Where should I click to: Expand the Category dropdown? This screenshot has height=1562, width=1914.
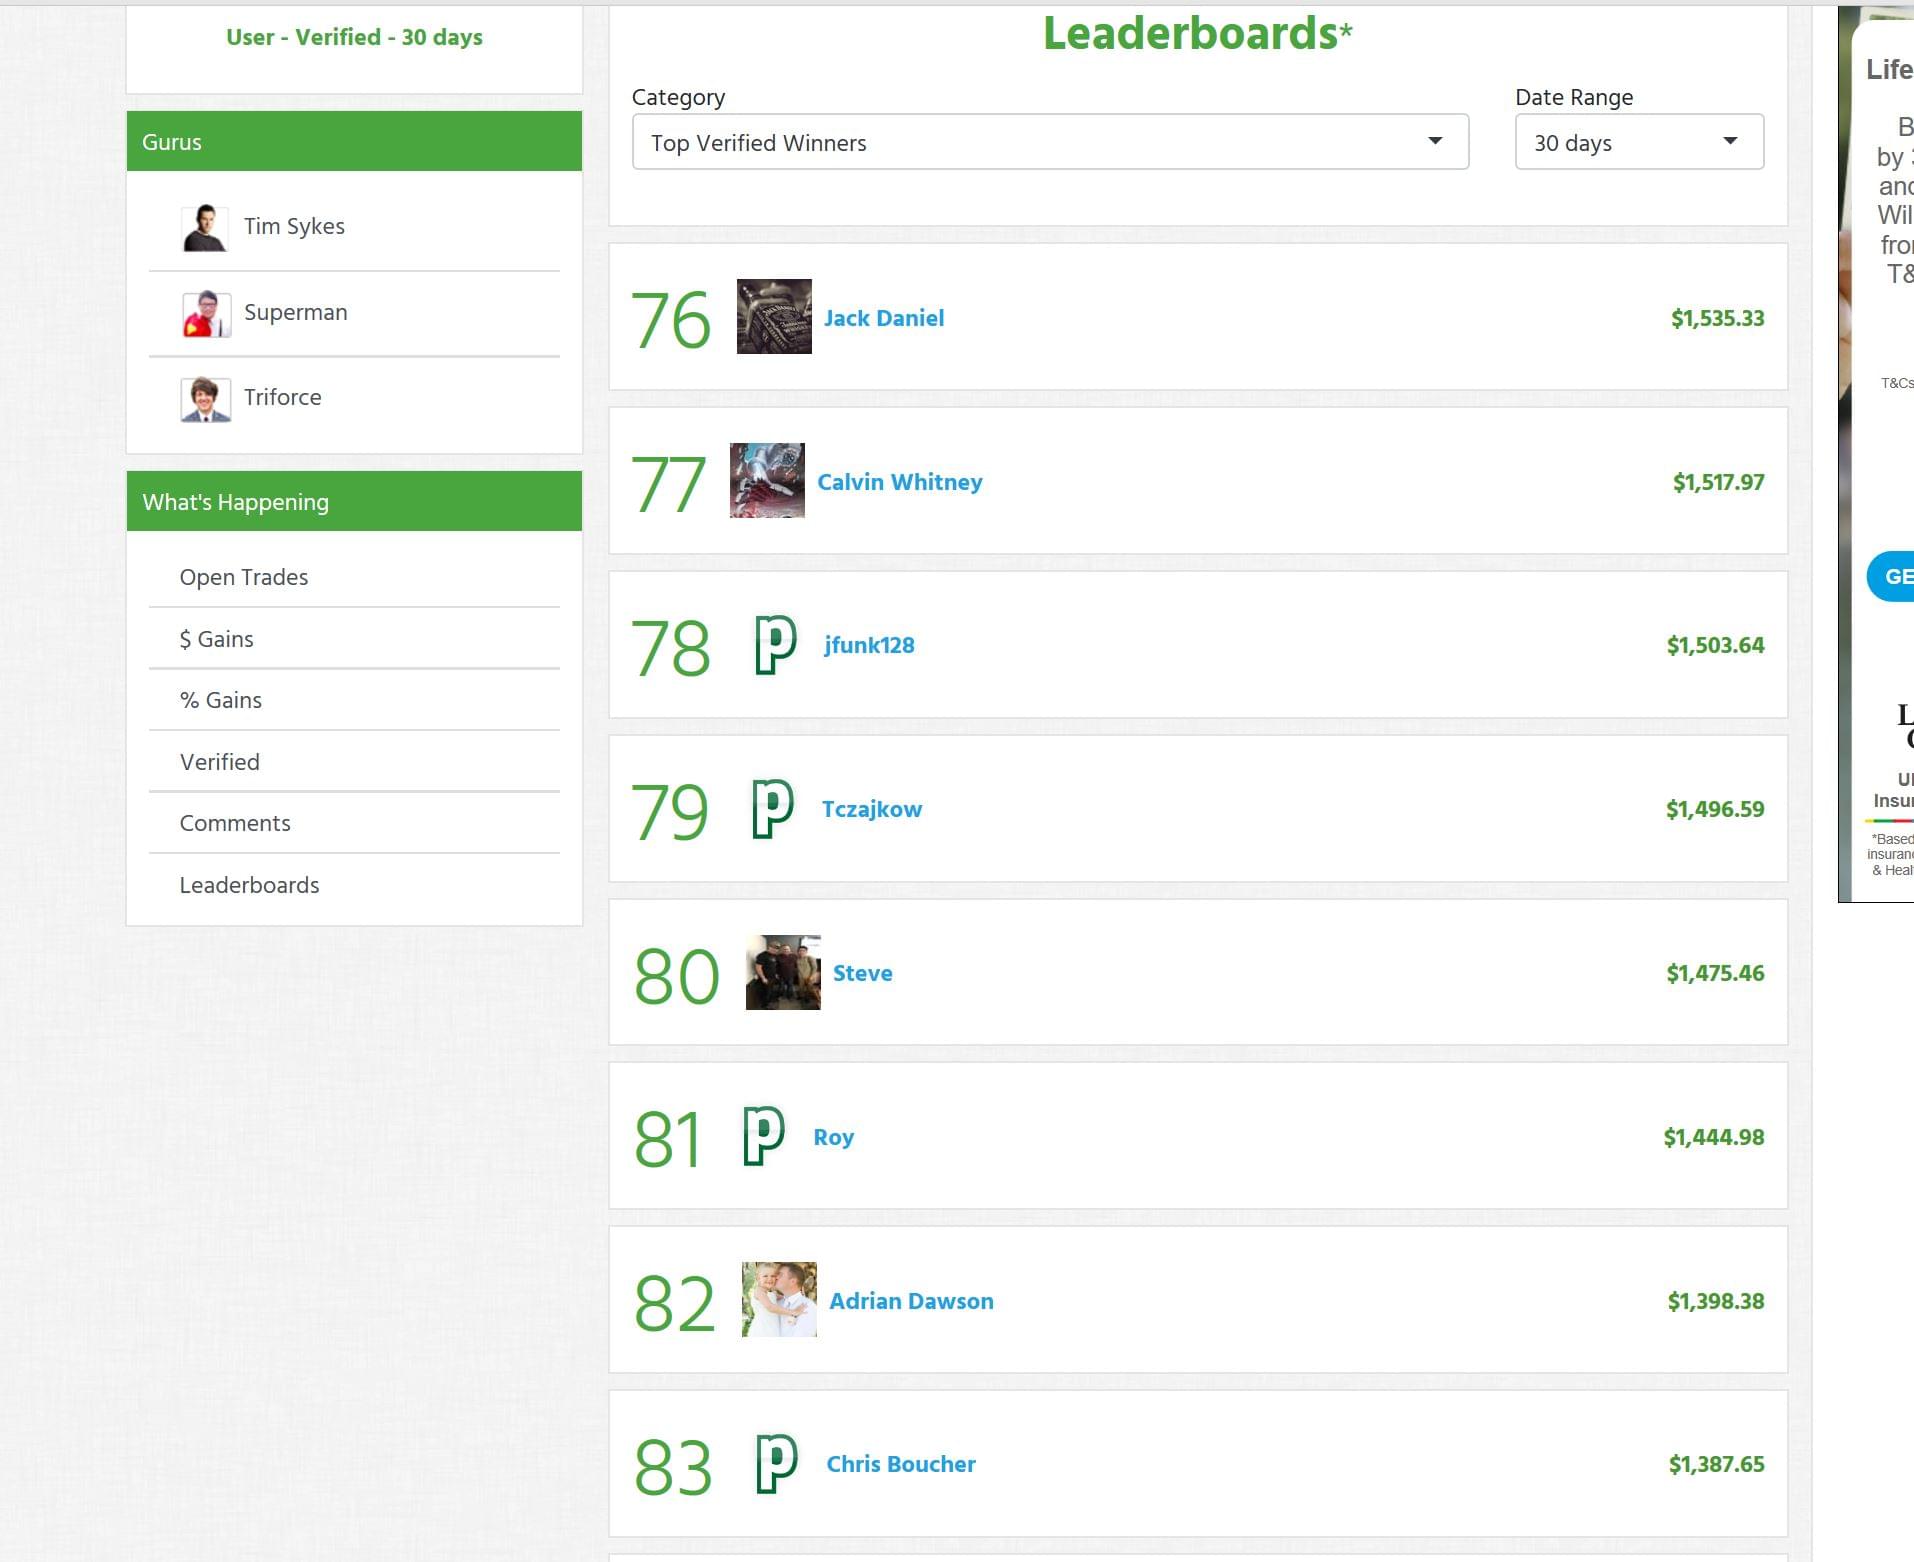point(1050,142)
